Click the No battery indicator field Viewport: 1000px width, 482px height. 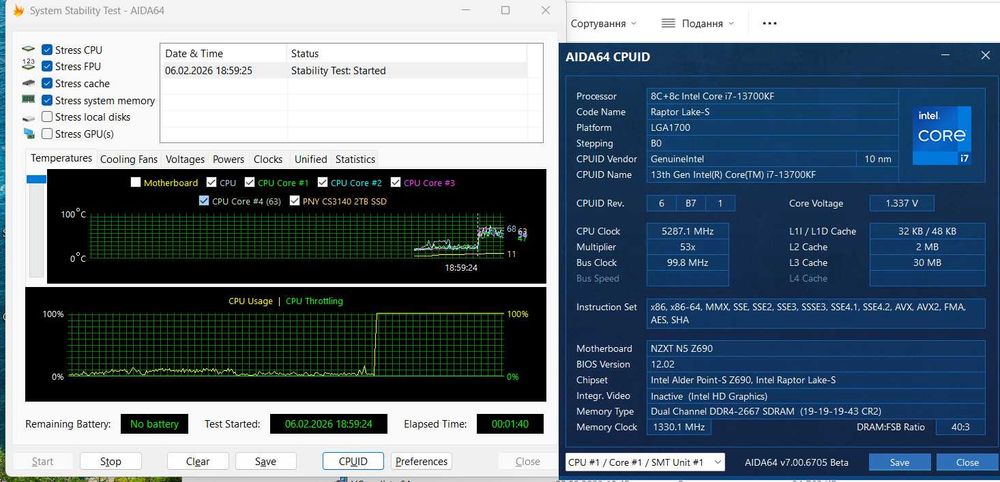pos(154,424)
